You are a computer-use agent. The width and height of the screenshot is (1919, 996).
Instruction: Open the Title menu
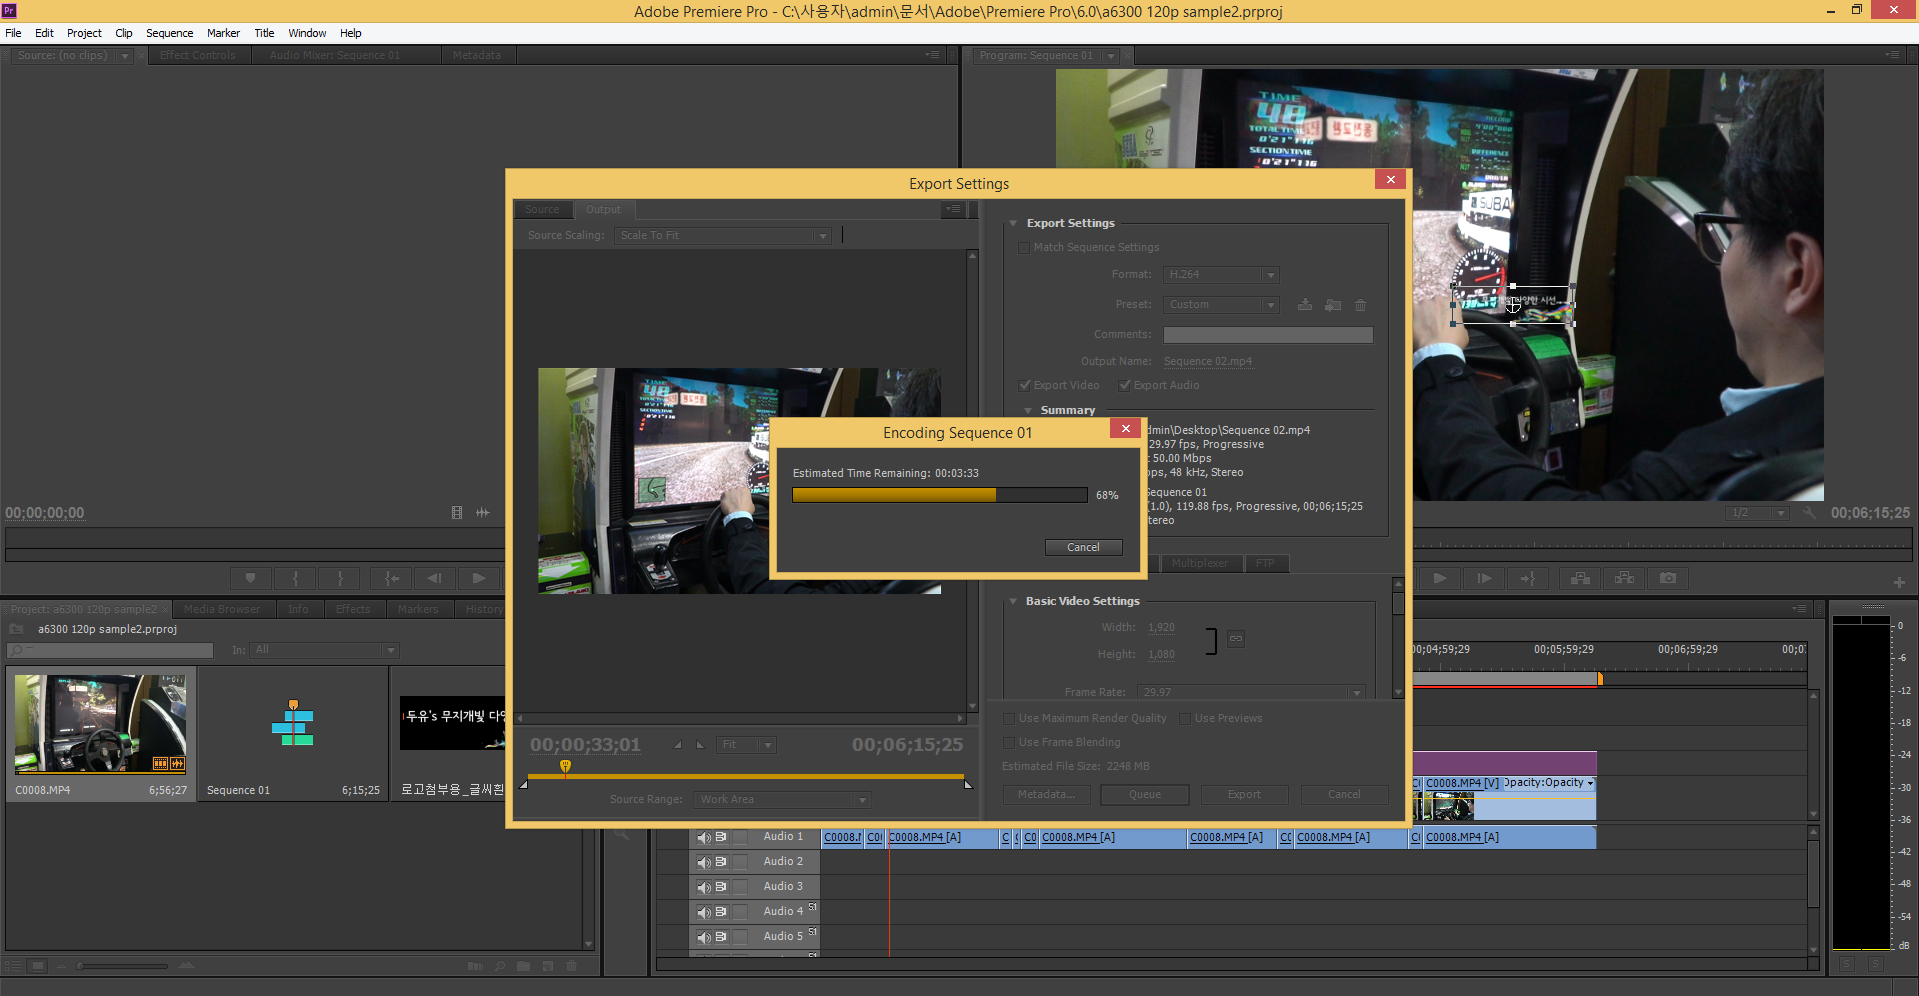point(264,33)
